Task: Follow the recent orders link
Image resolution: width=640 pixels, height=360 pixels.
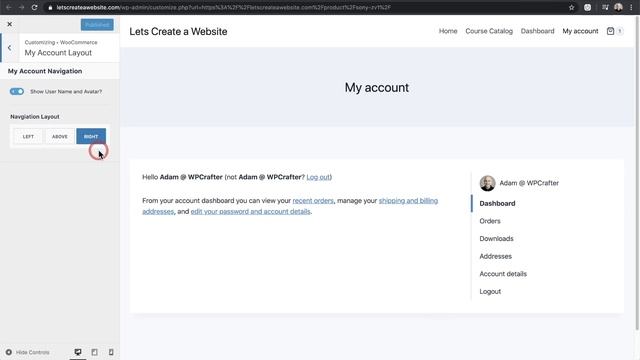Action: 313,201
